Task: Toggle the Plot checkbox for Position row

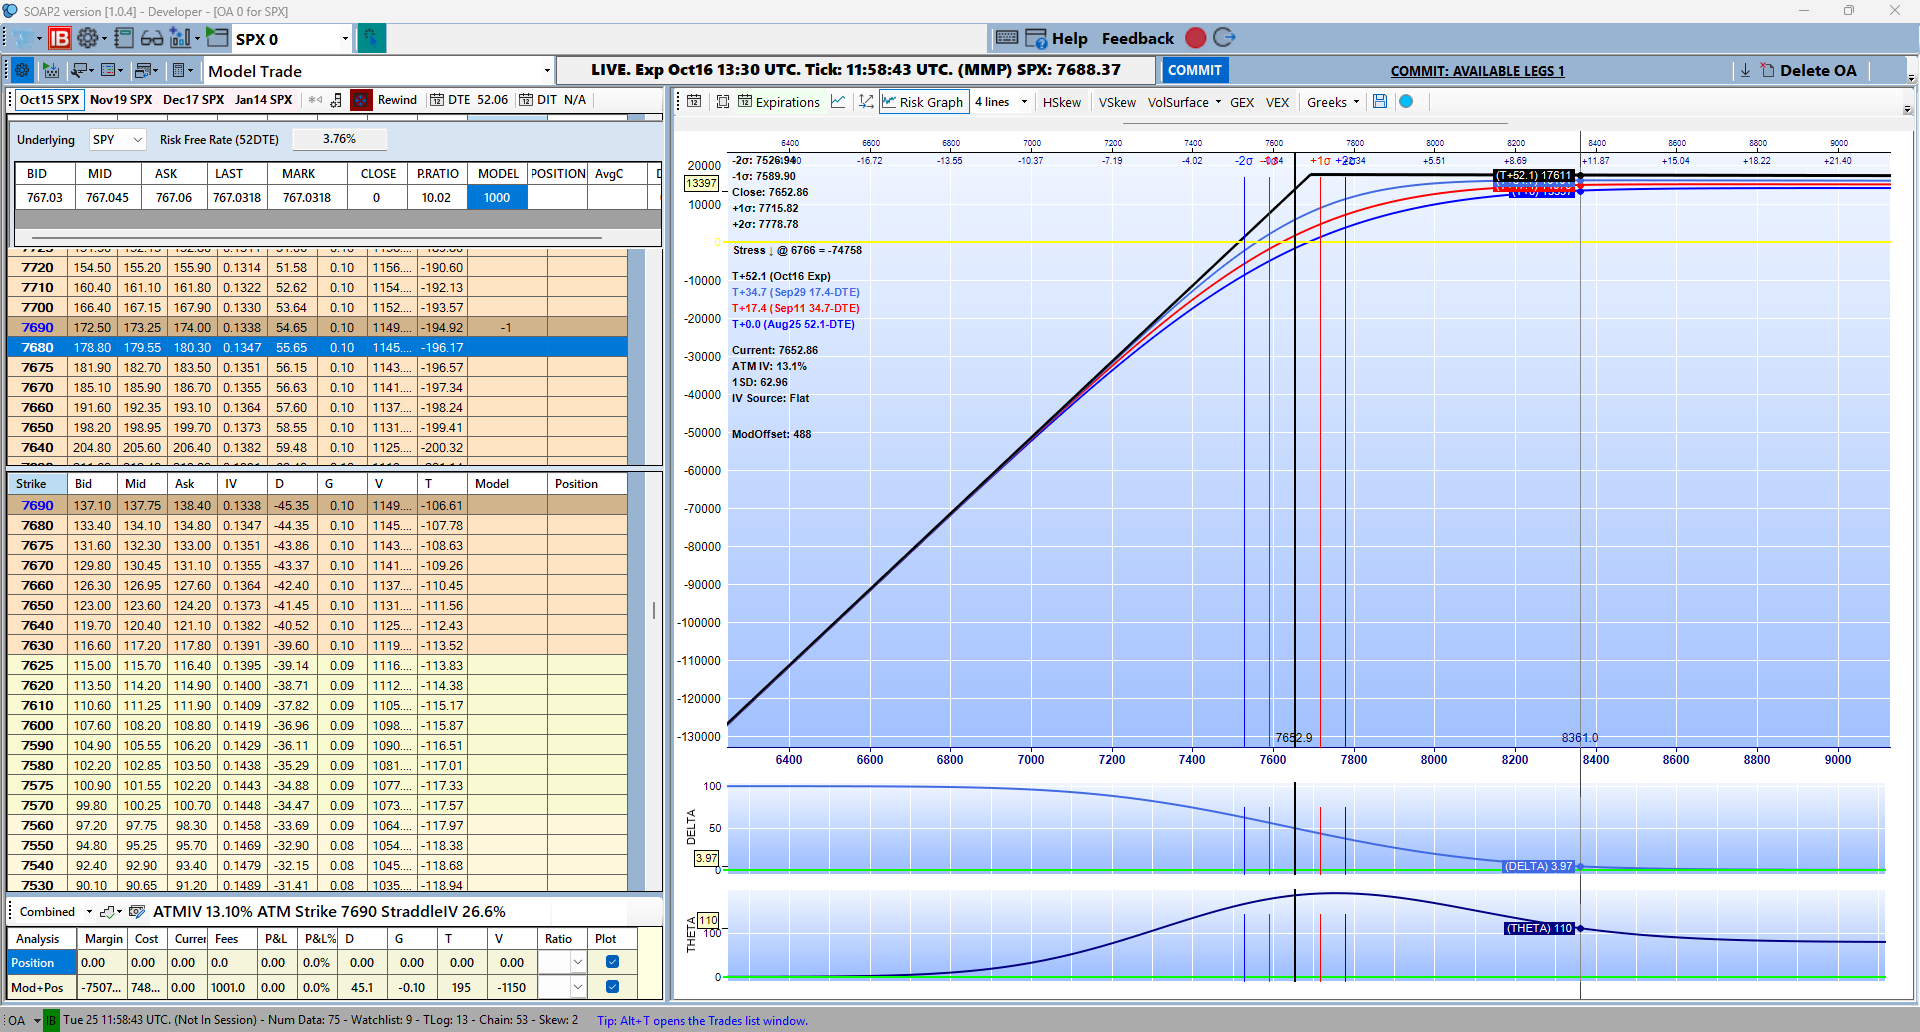Action: (x=612, y=962)
